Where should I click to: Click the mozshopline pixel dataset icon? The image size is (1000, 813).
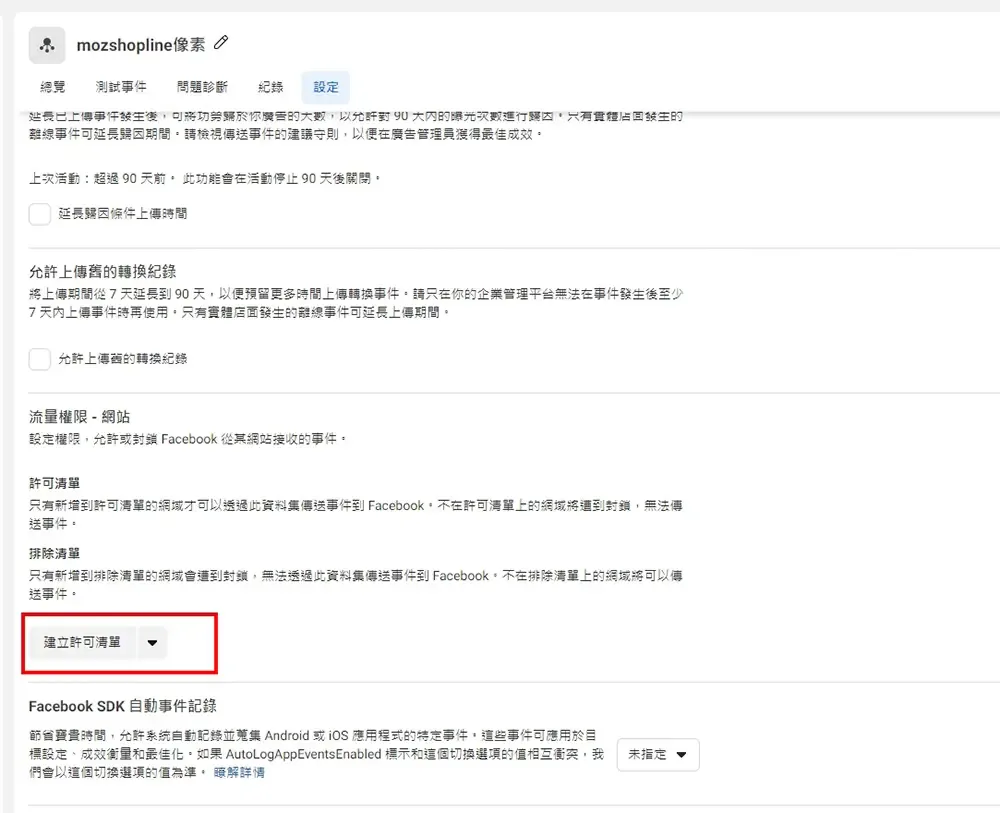click(47, 45)
